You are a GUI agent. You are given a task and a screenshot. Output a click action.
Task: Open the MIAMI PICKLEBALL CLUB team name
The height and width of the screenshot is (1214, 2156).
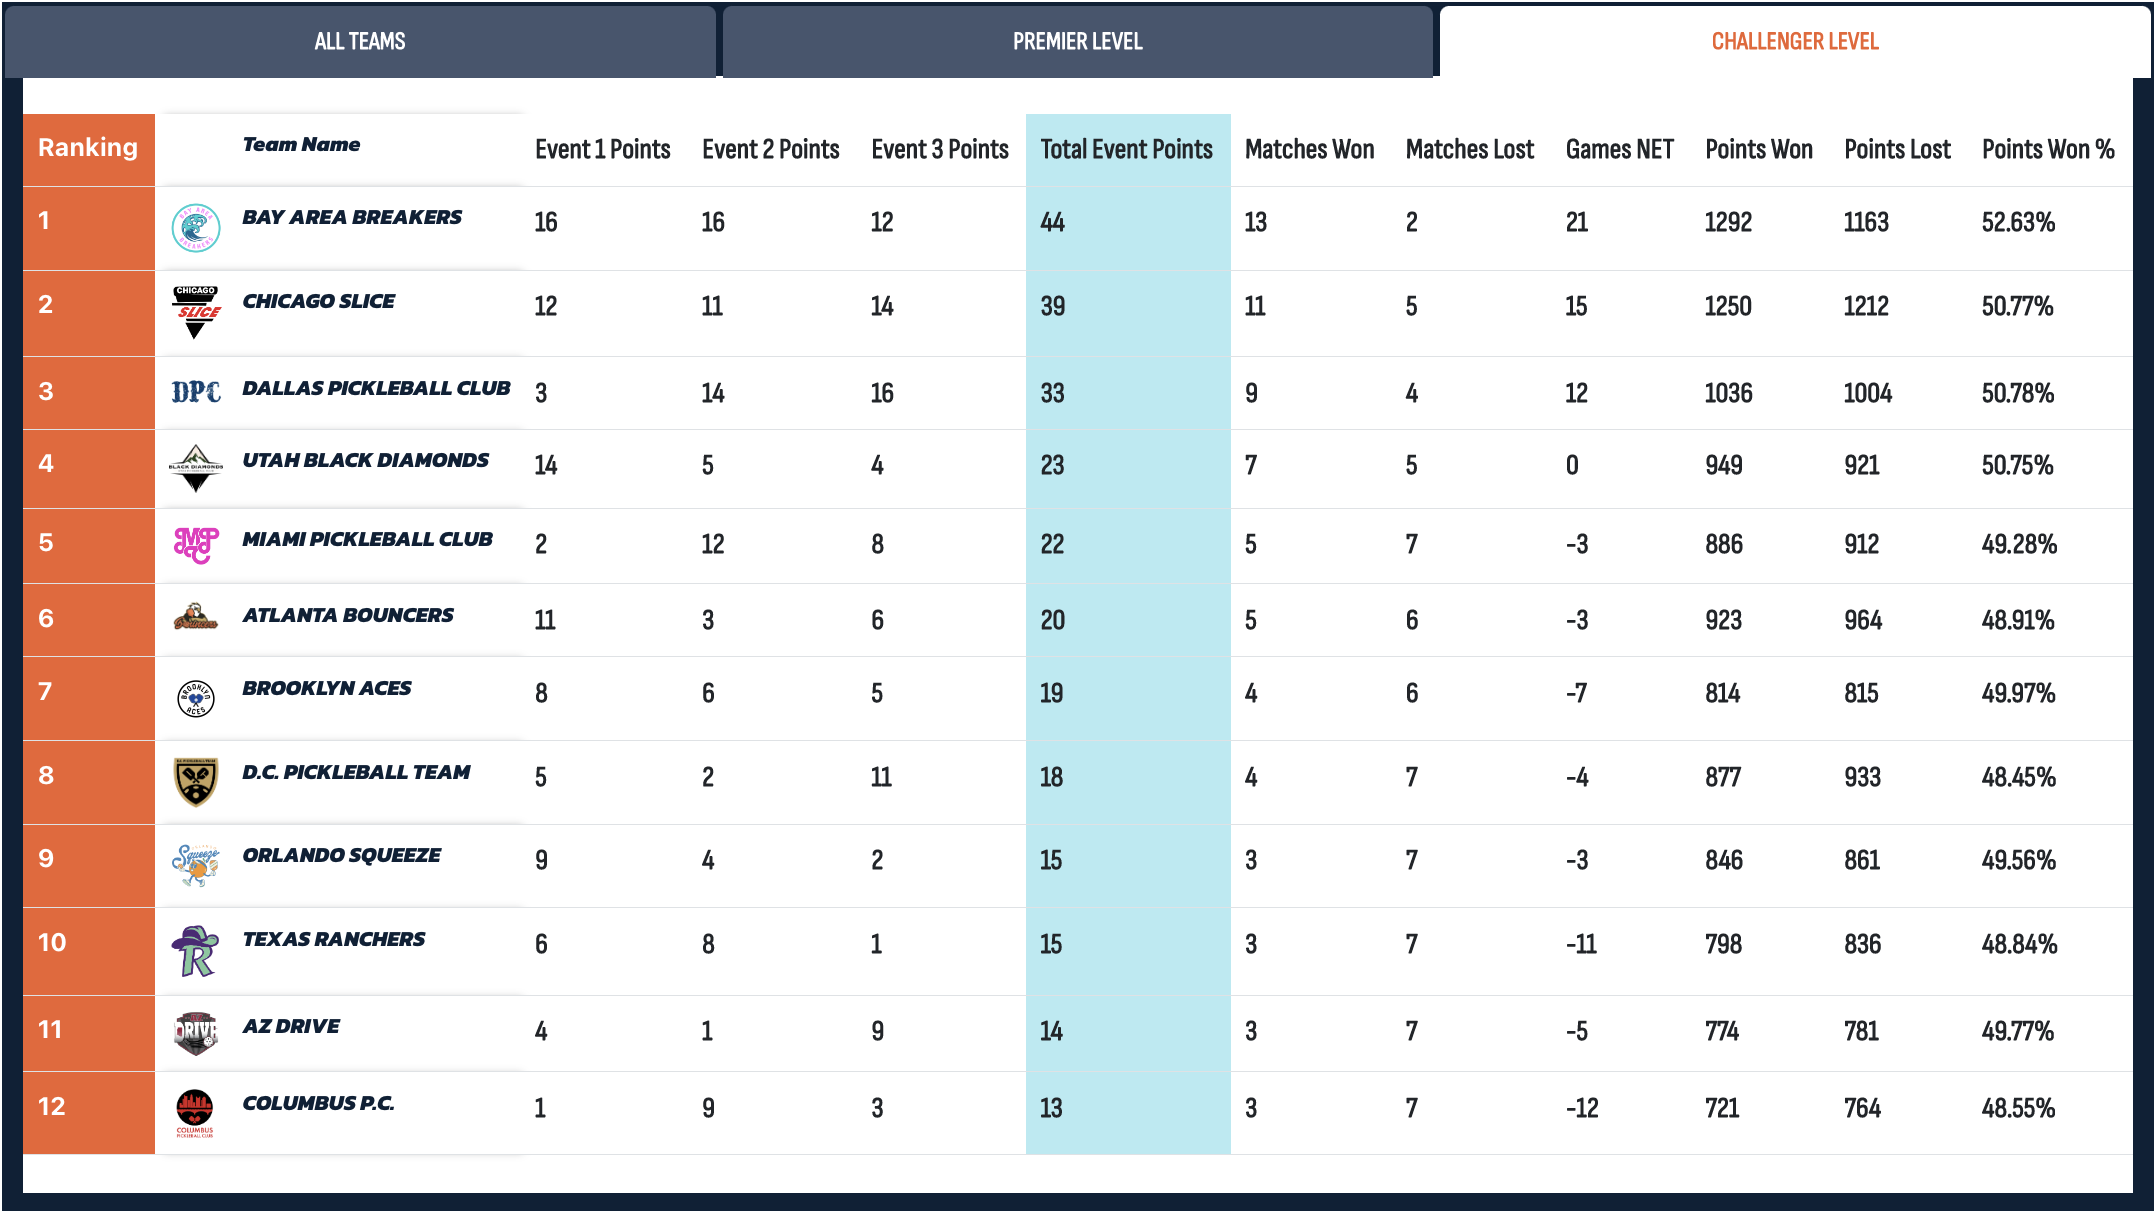(367, 539)
